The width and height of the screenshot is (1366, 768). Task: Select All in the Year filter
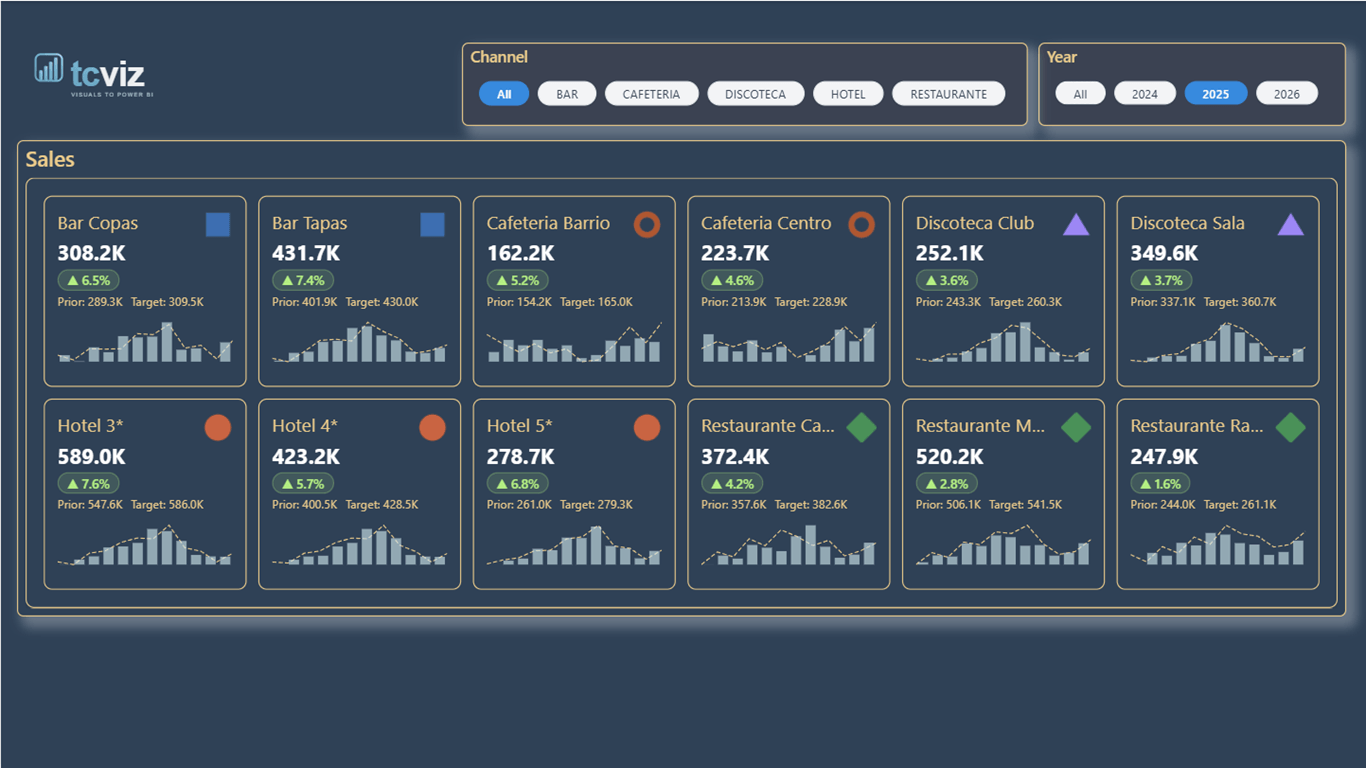pyautogui.click(x=1080, y=94)
